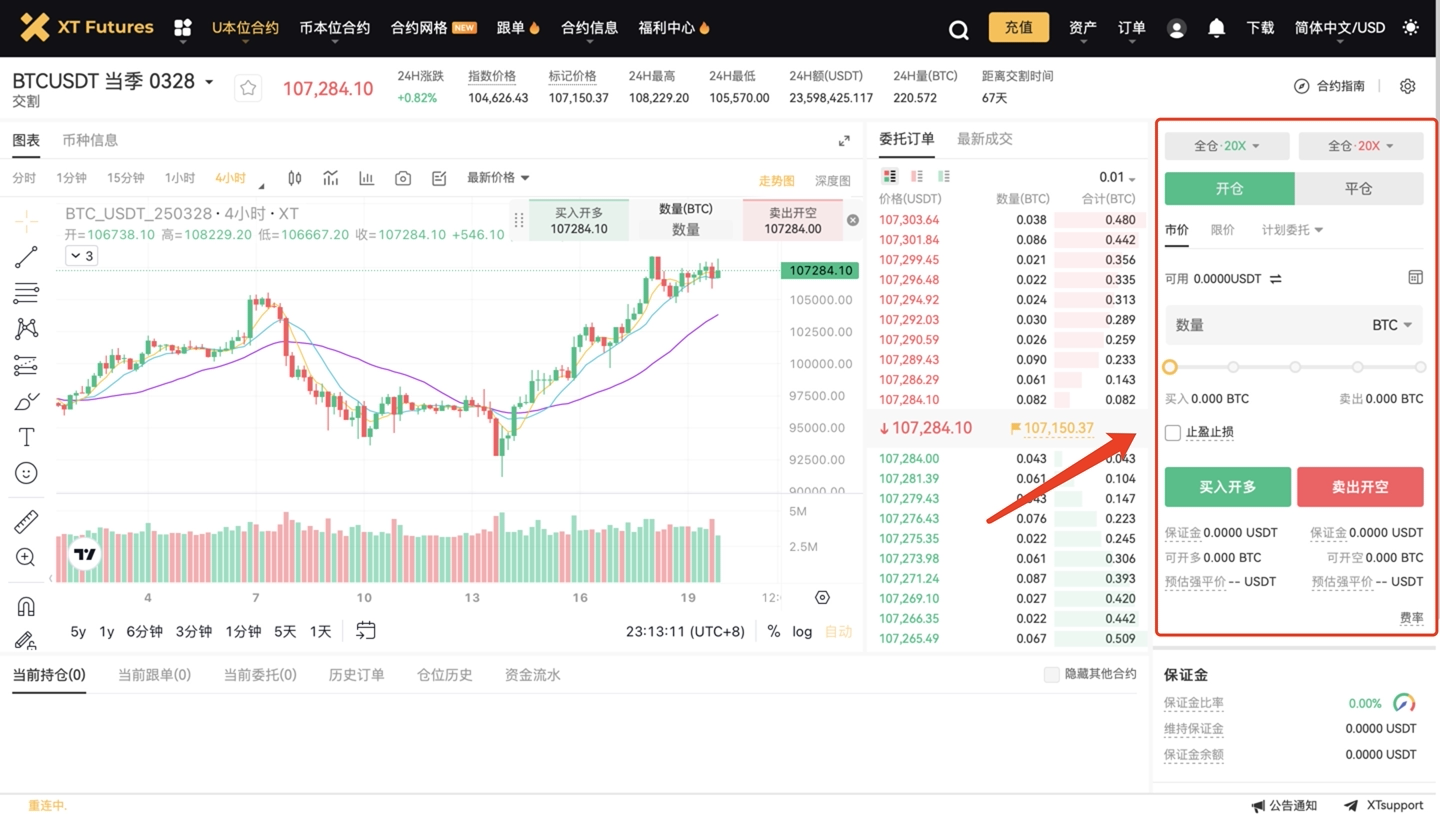Open the chart indicators icon

pos(330,178)
